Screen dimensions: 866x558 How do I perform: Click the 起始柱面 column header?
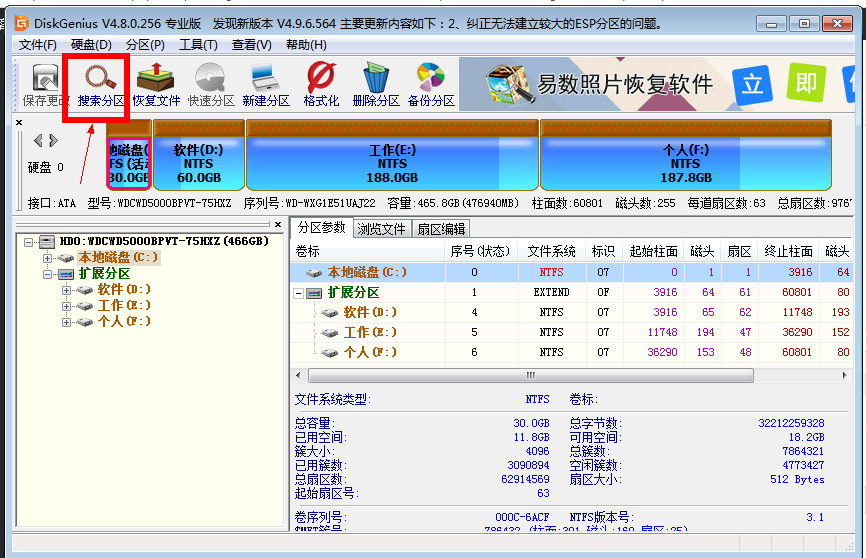coord(653,251)
